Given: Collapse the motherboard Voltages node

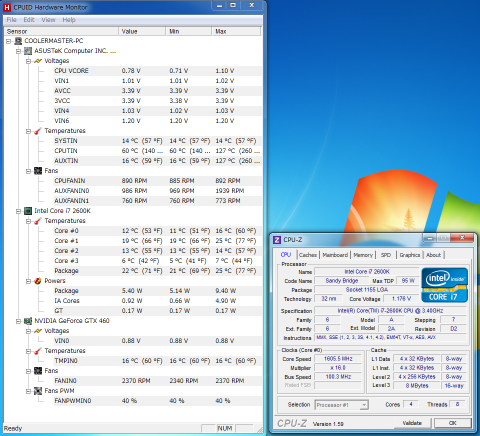Looking at the screenshot, I should pos(29,61).
